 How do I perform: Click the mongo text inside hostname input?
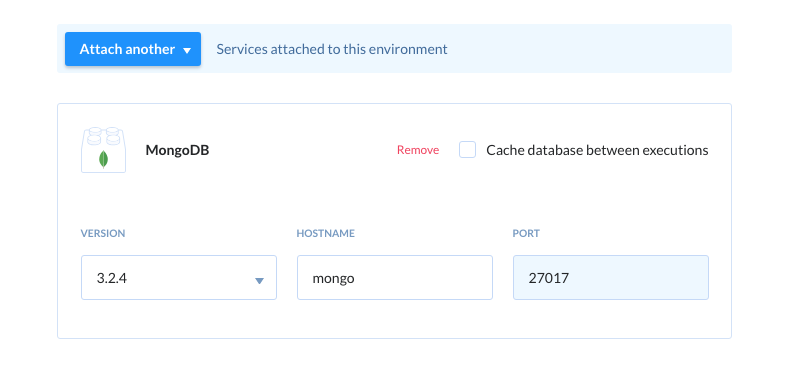point(334,279)
